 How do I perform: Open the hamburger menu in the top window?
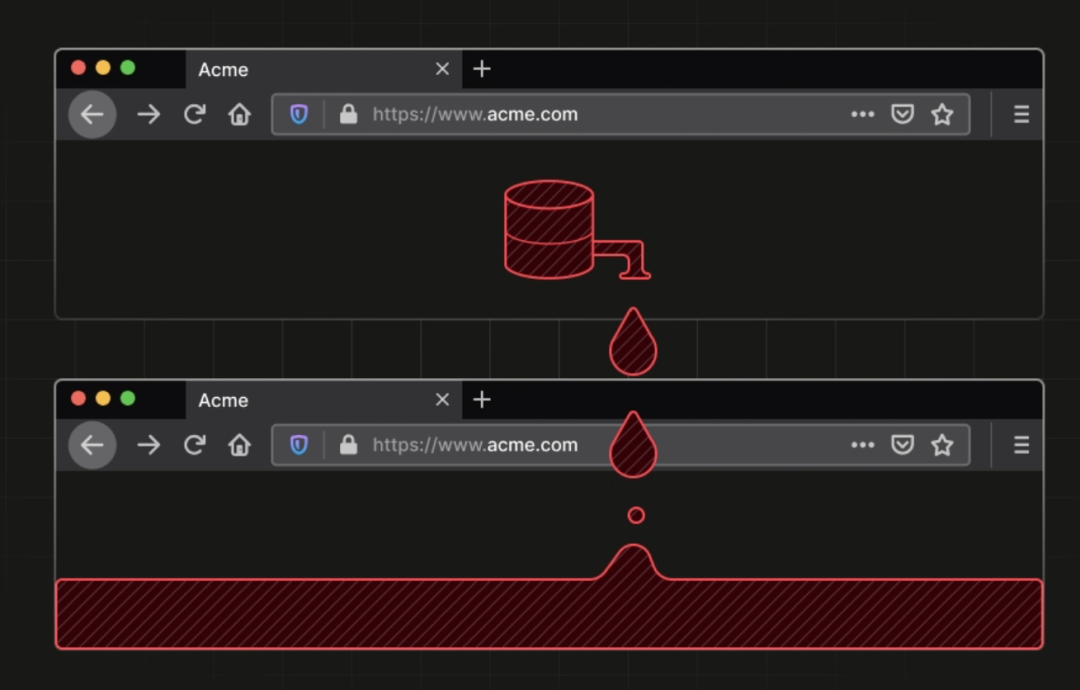click(x=1021, y=114)
